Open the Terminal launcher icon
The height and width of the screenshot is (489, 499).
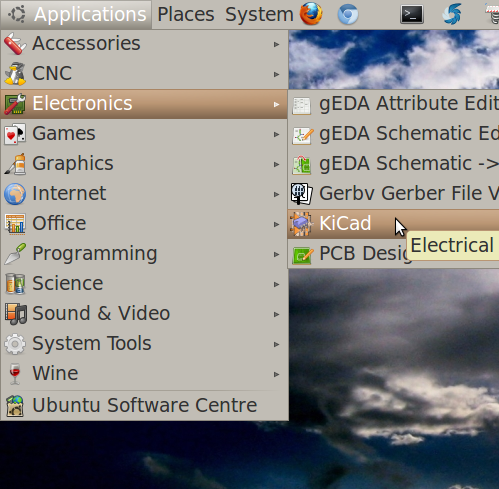pyautogui.click(x=412, y=14)
